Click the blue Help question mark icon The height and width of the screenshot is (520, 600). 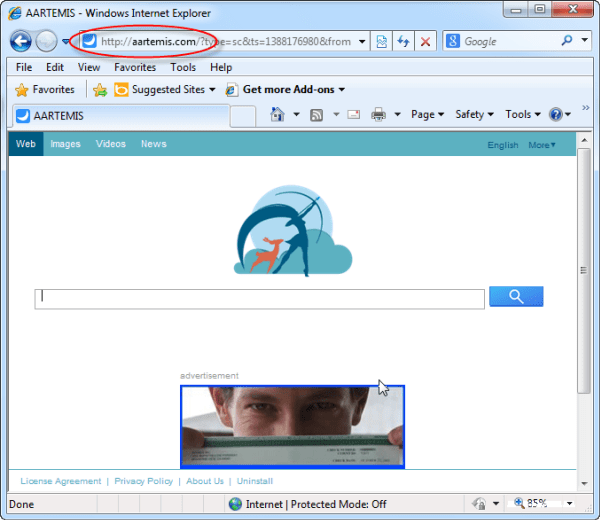click(x=555, y=114)
